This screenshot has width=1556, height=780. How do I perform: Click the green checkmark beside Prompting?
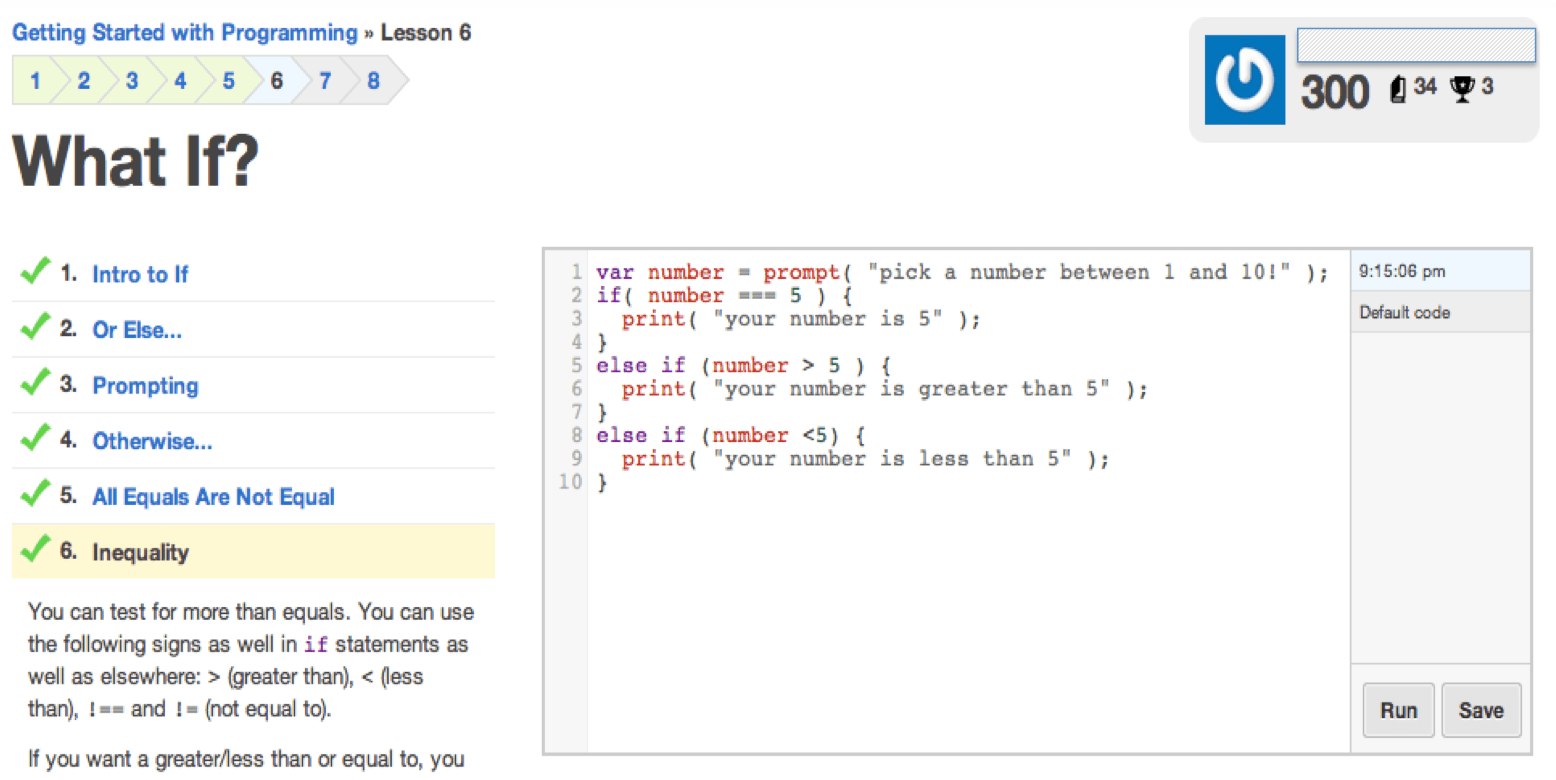pyautogui.click(x=36, y=384)
